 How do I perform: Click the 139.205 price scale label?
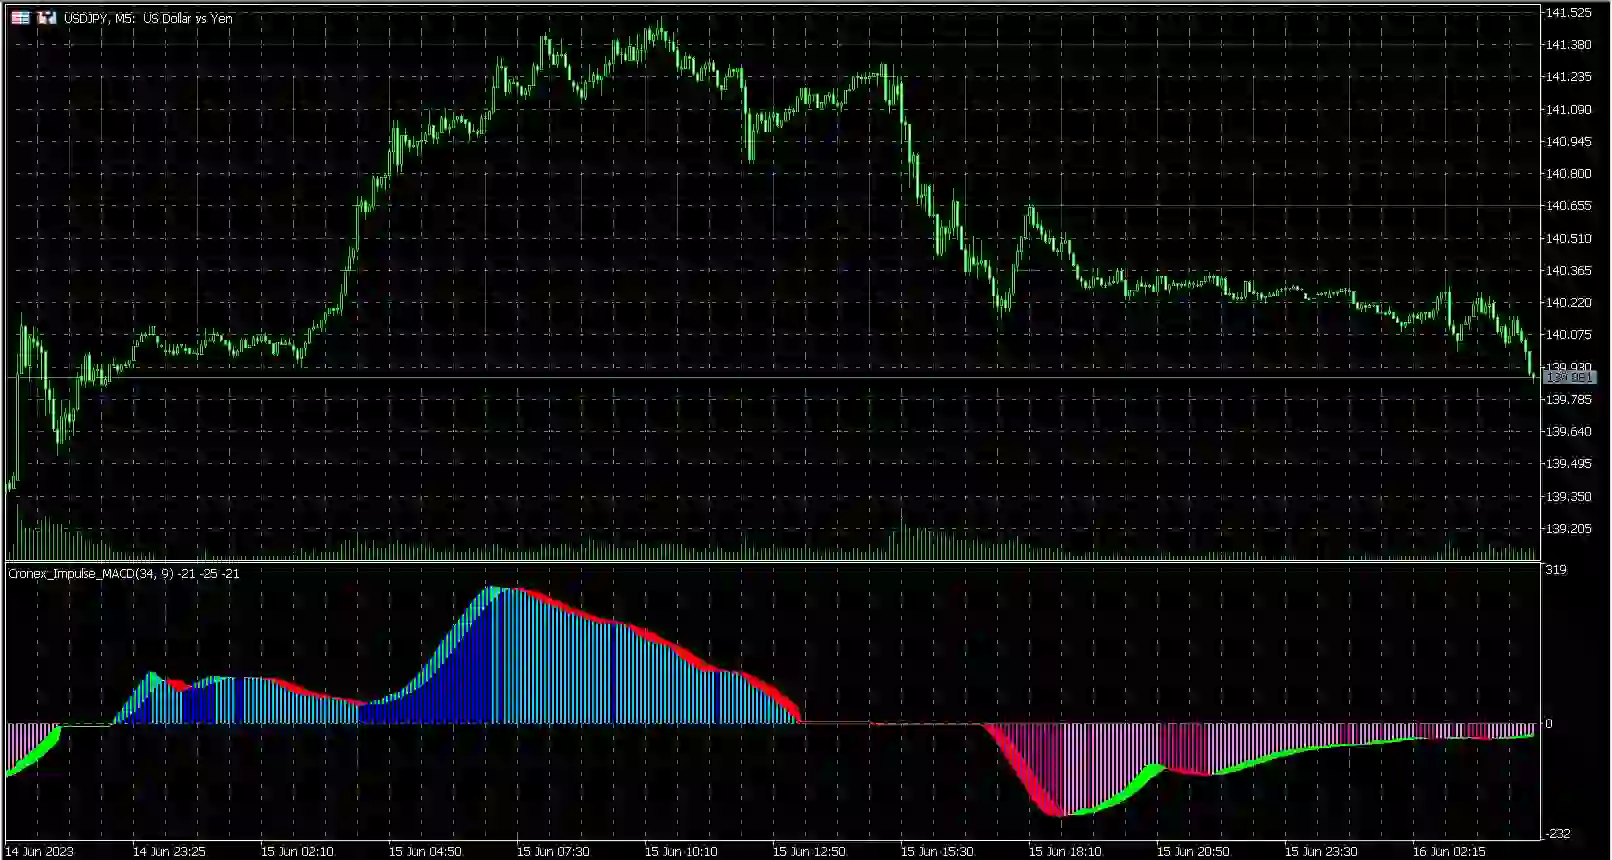tap(1568, 529)
